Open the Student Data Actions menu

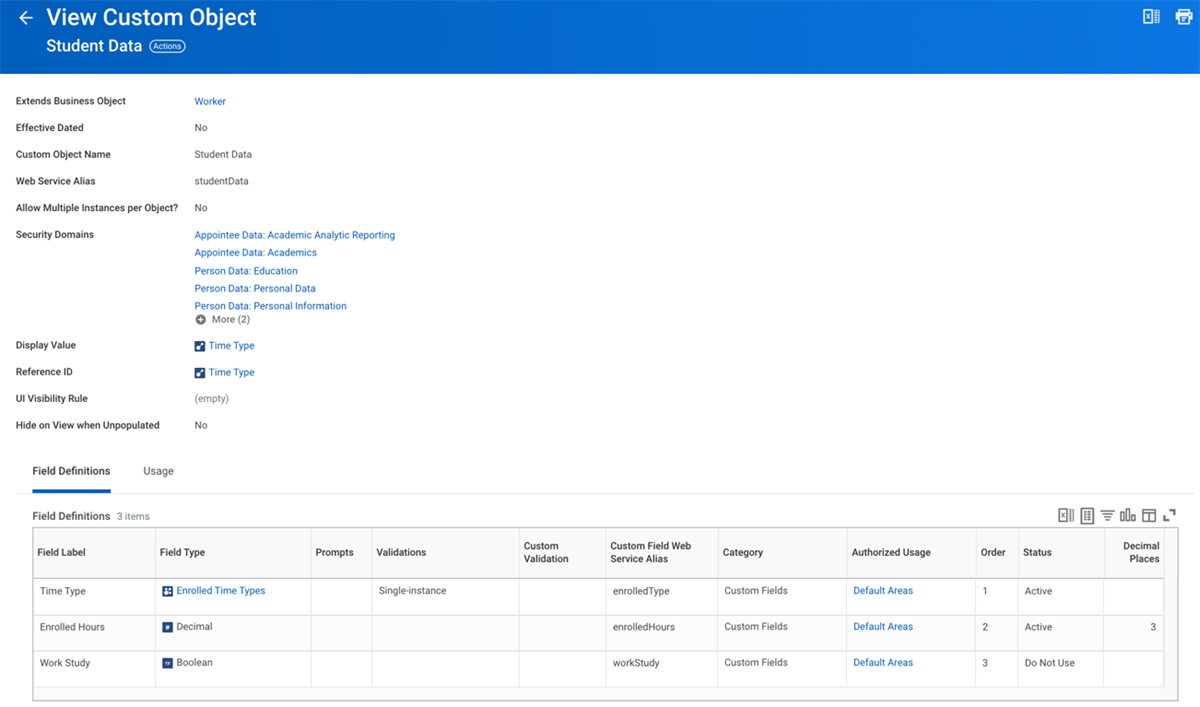pos(167,46)
